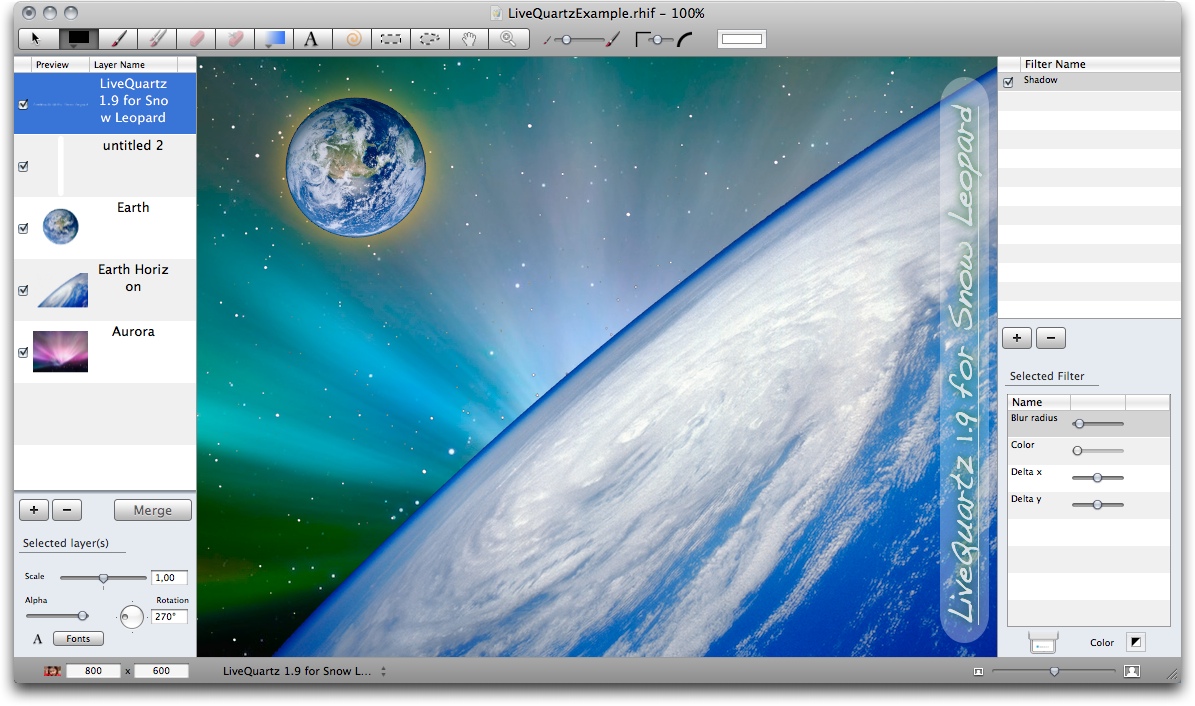Select the text tool letter A
This screenshot has height=706, width=1195.
[x=312, y=39]
